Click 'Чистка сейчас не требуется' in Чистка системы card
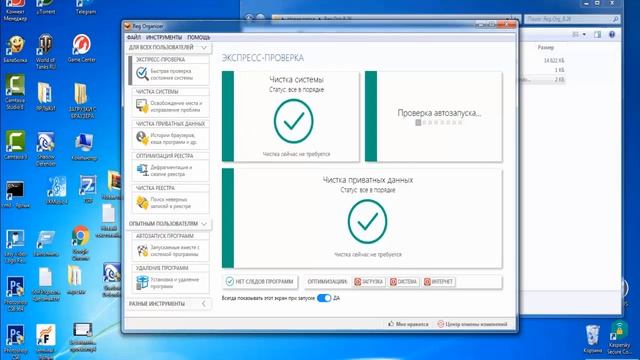This screenshot has height=360, width=640. tap(296, 154)
